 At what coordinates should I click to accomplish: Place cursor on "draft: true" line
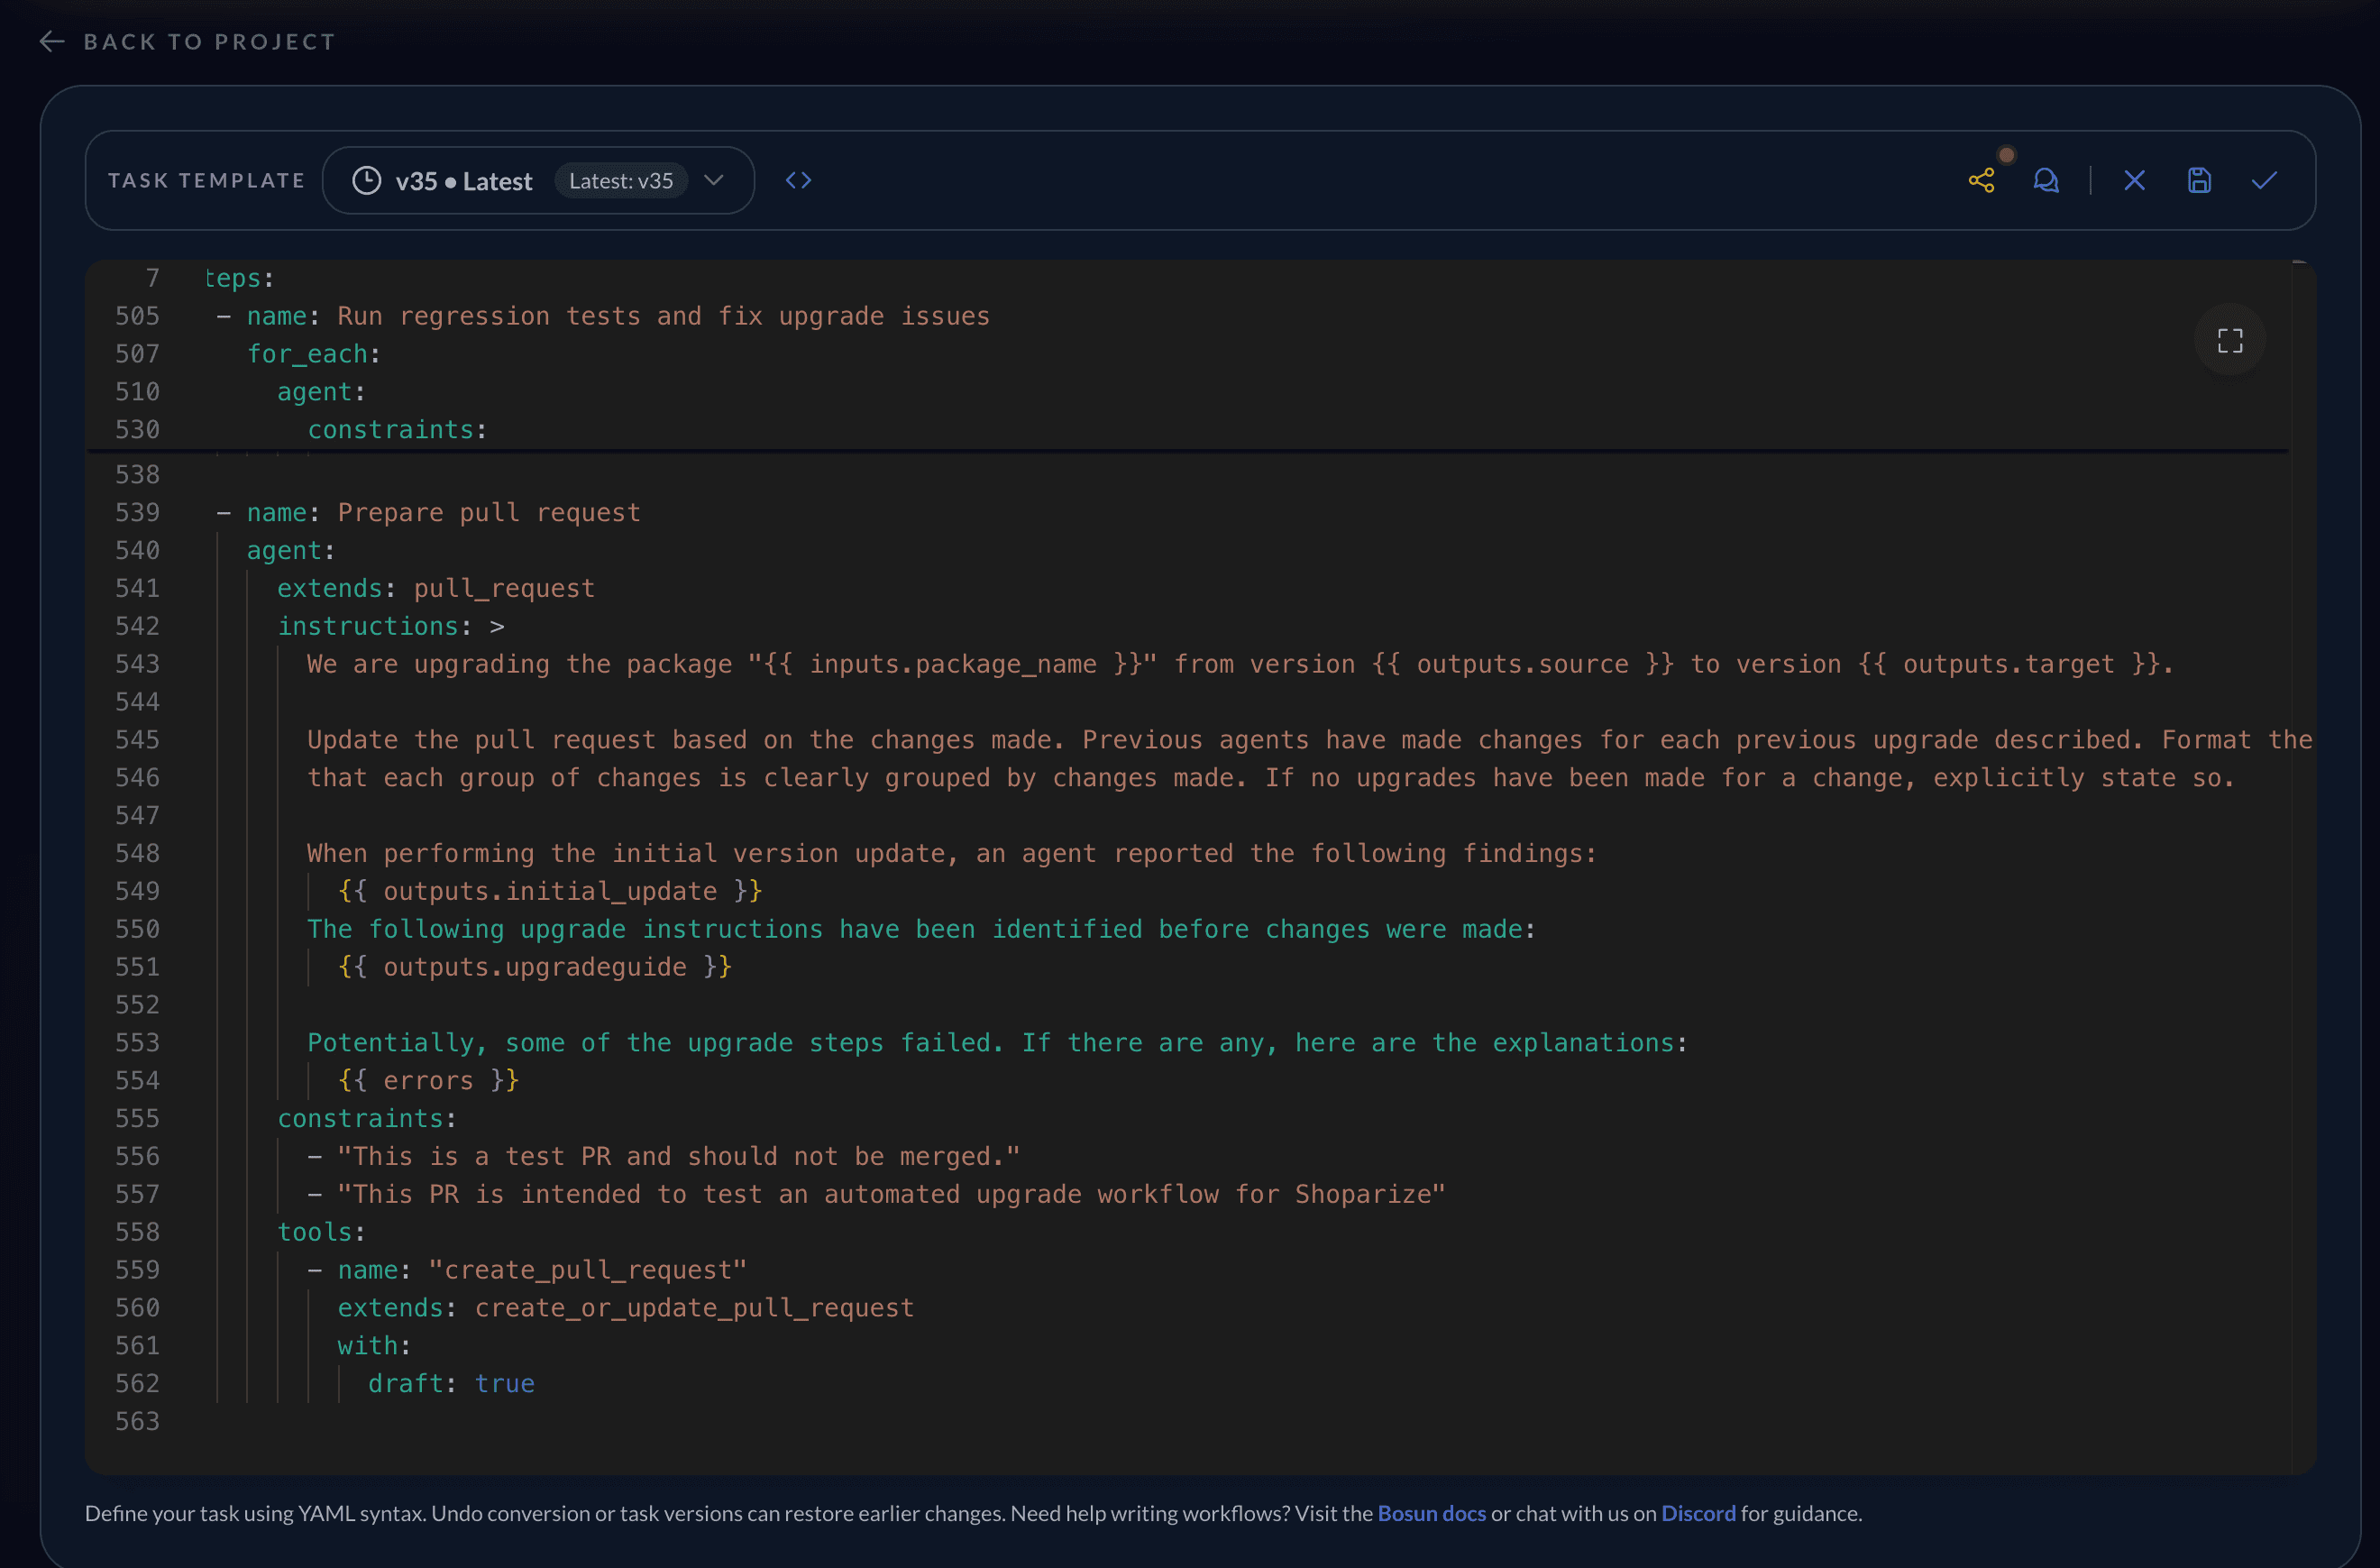[450, 1384]
